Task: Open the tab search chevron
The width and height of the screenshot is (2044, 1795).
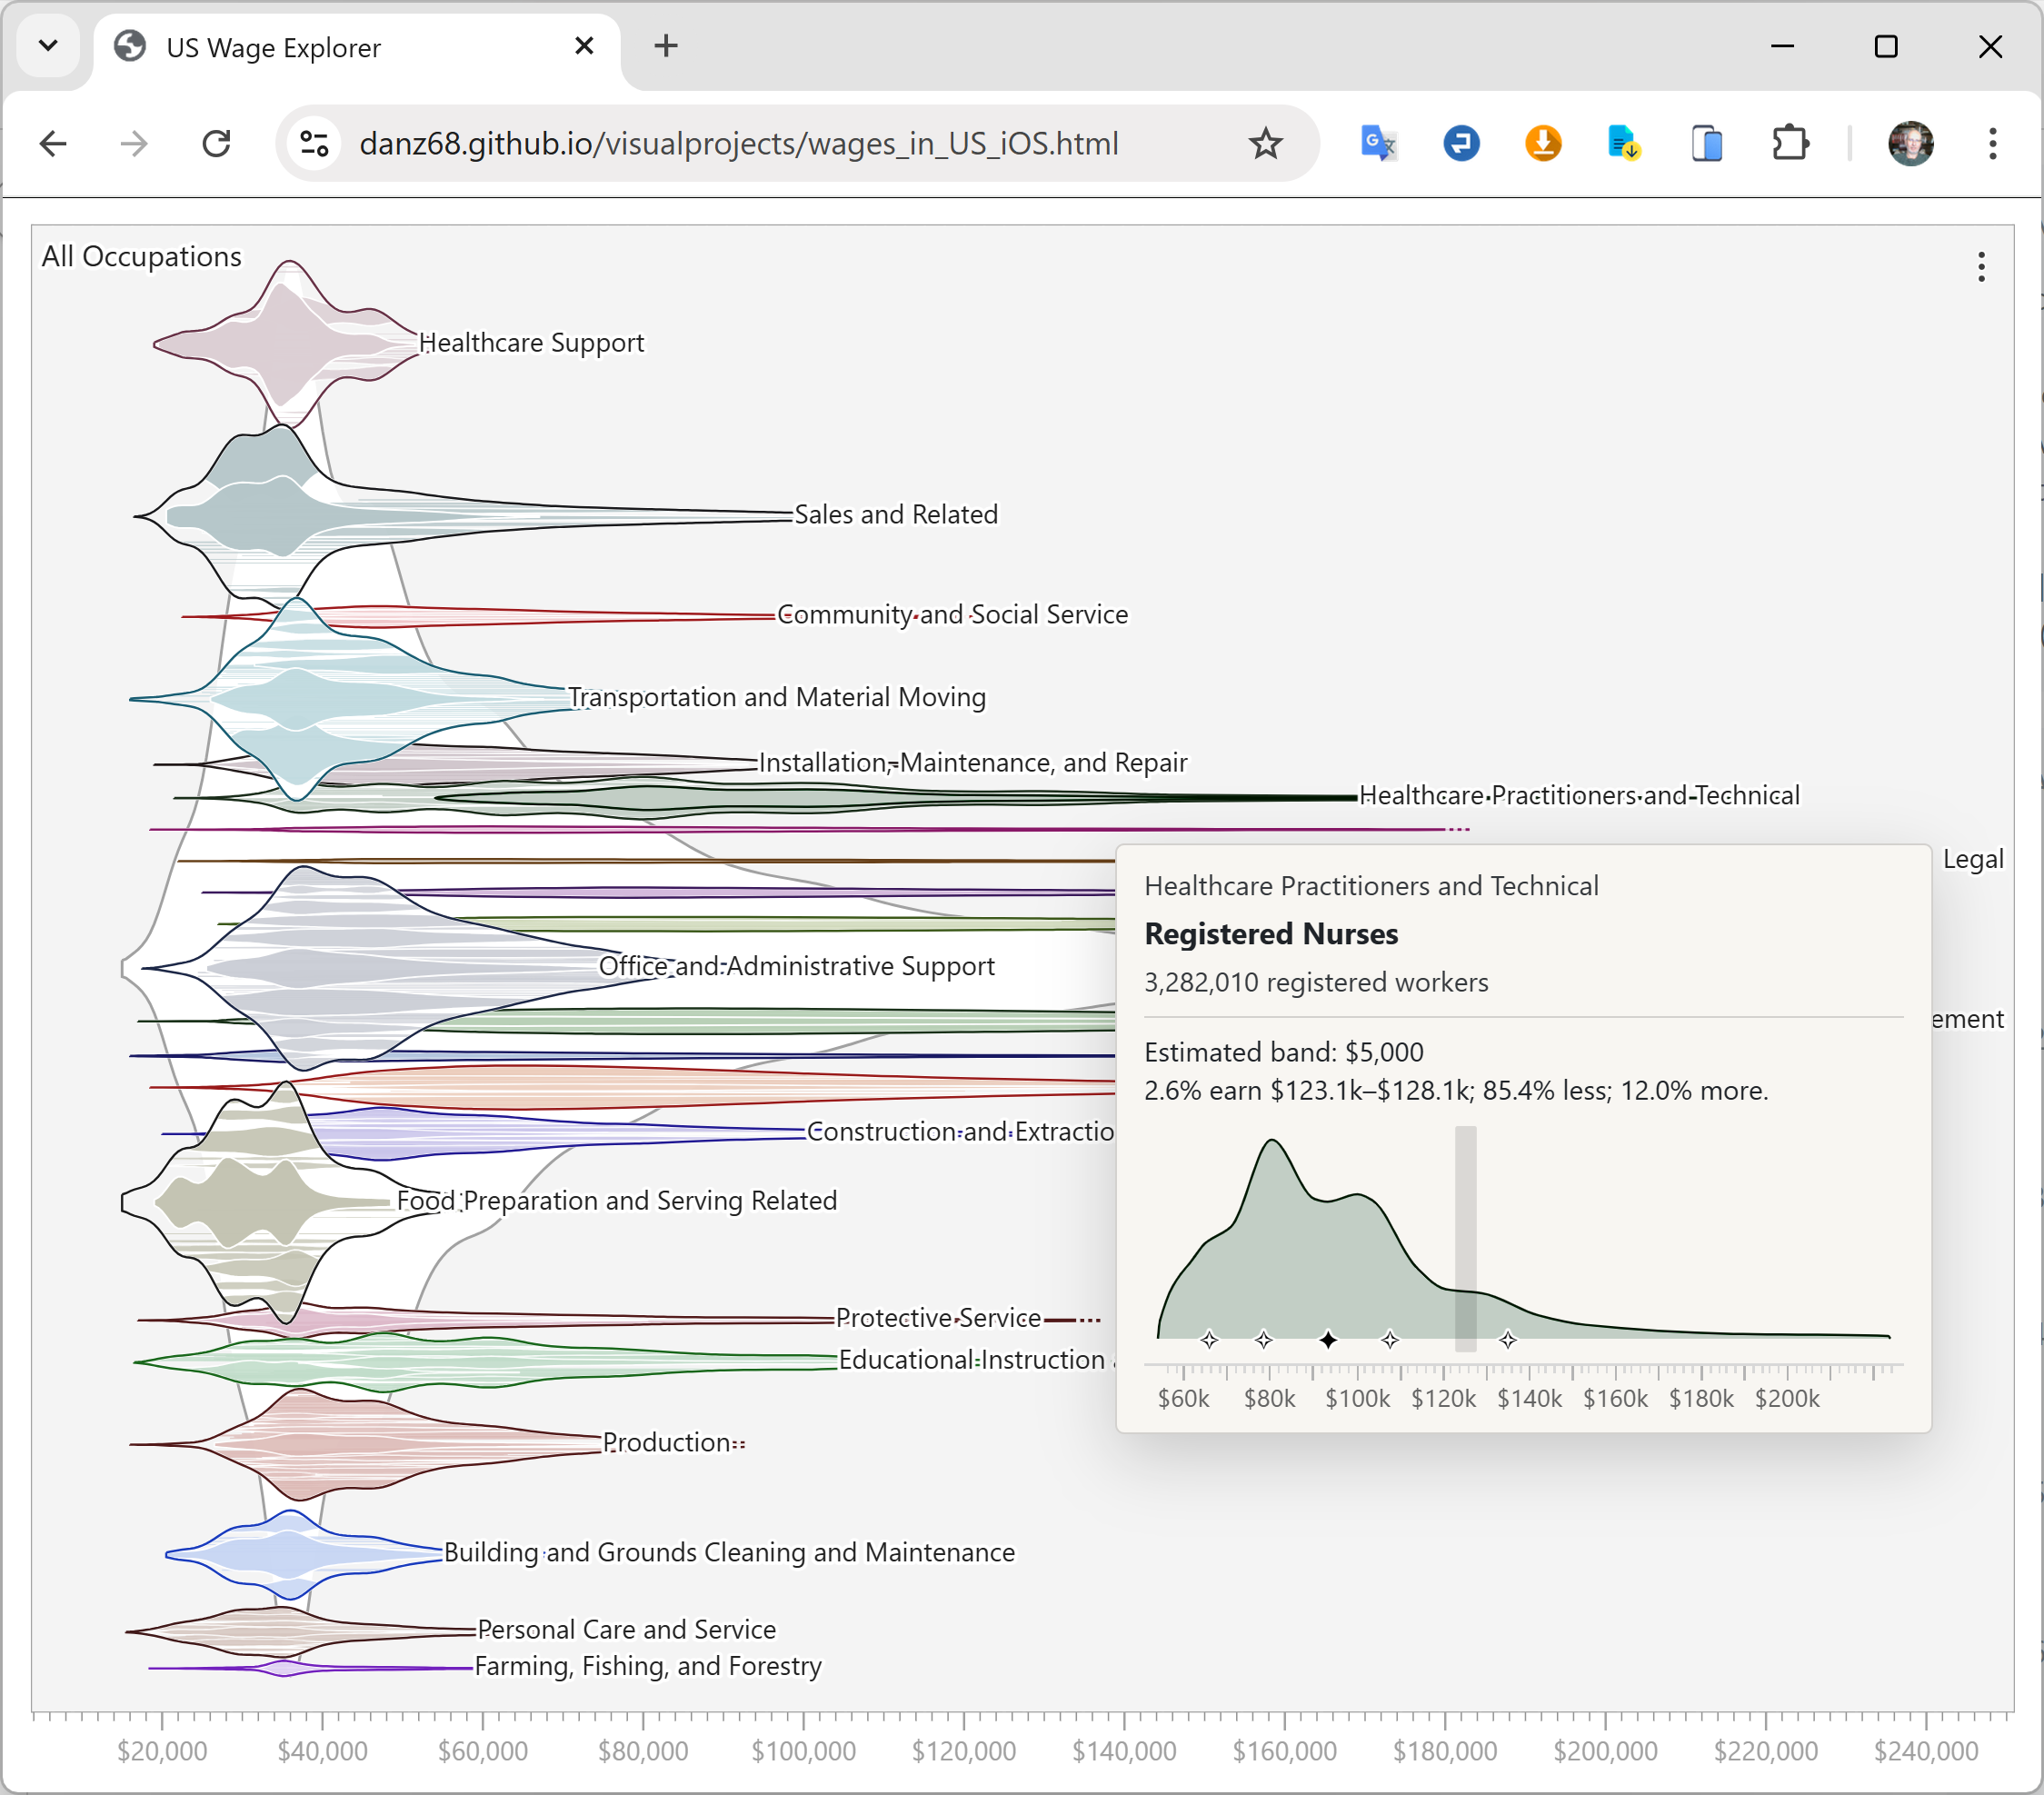Action: tap(48, 45)
